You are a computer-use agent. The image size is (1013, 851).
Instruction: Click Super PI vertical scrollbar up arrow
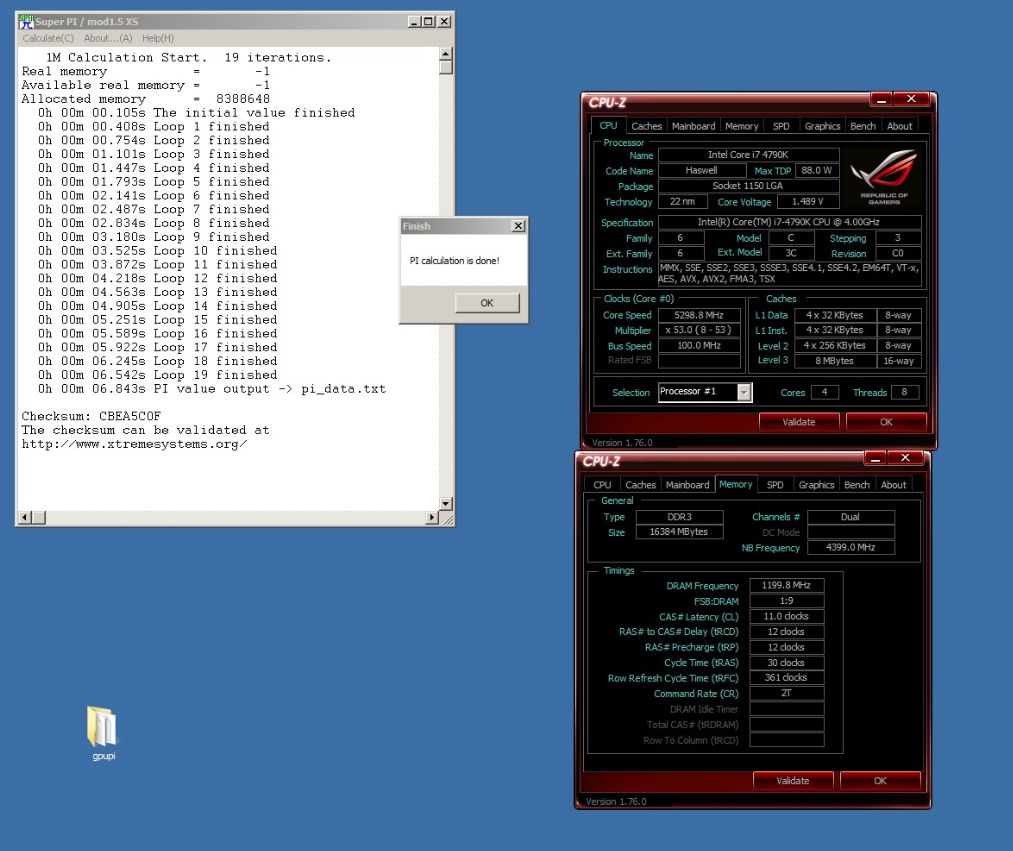tap(445, 54)
